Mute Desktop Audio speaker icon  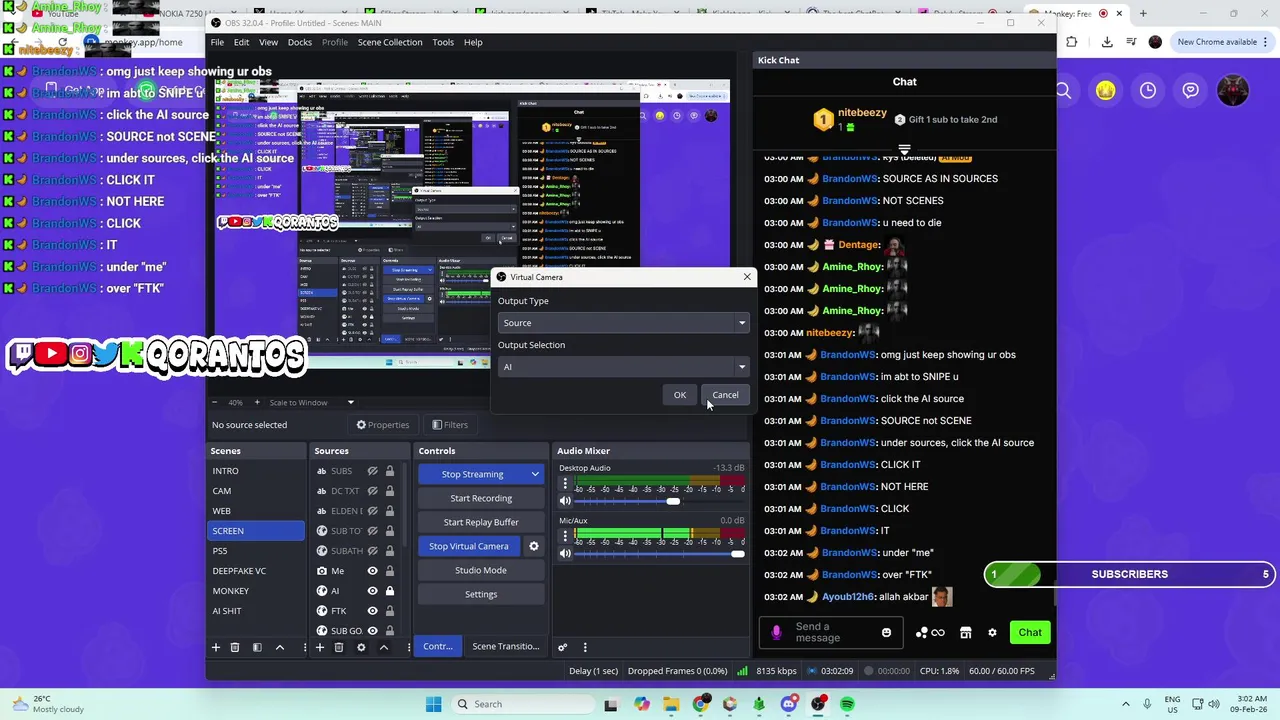click(x=565, y=500)
